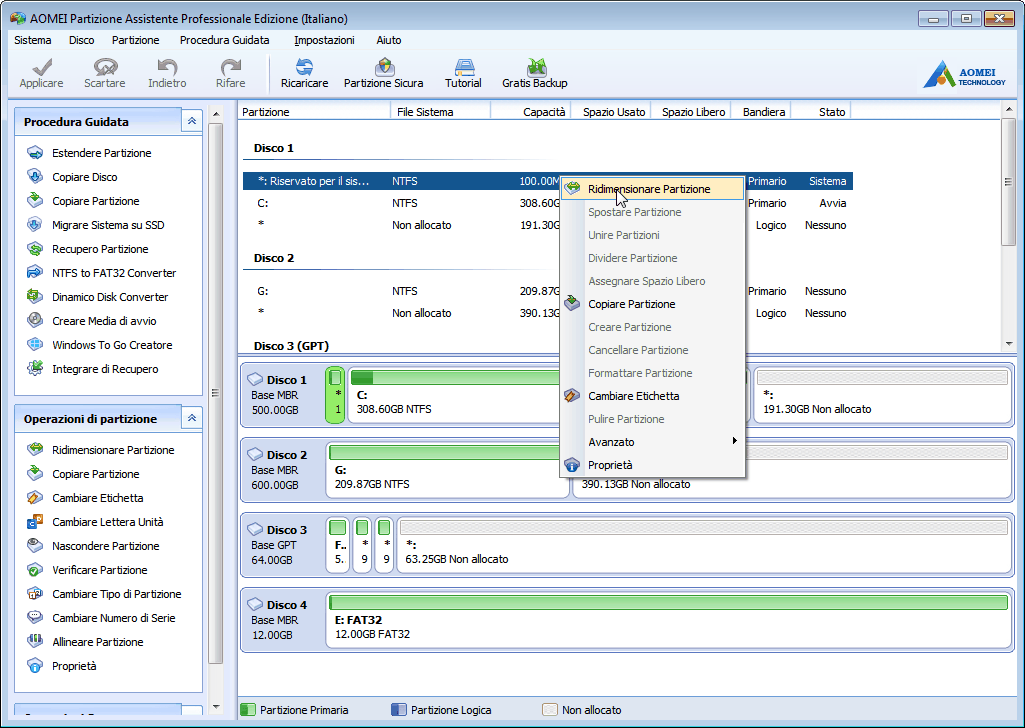This screenshot has width=1025, height=728.
Task: Click Verificare Partizione in operations panel
Action: [100, 570]
